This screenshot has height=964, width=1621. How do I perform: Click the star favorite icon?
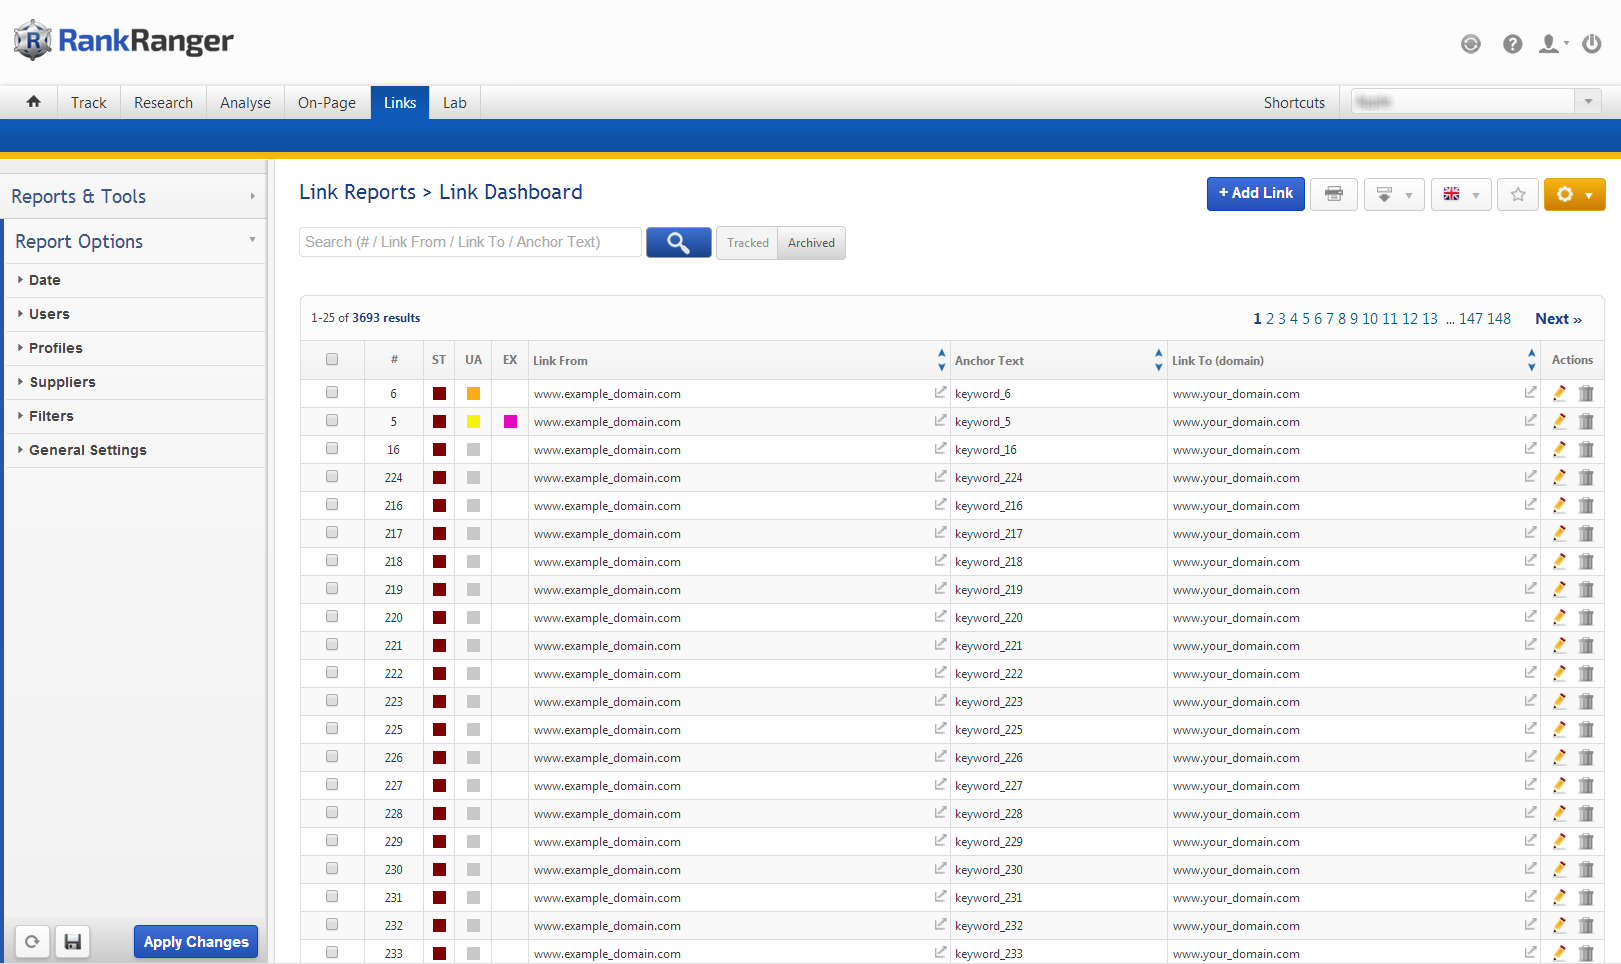point(1517,194)
